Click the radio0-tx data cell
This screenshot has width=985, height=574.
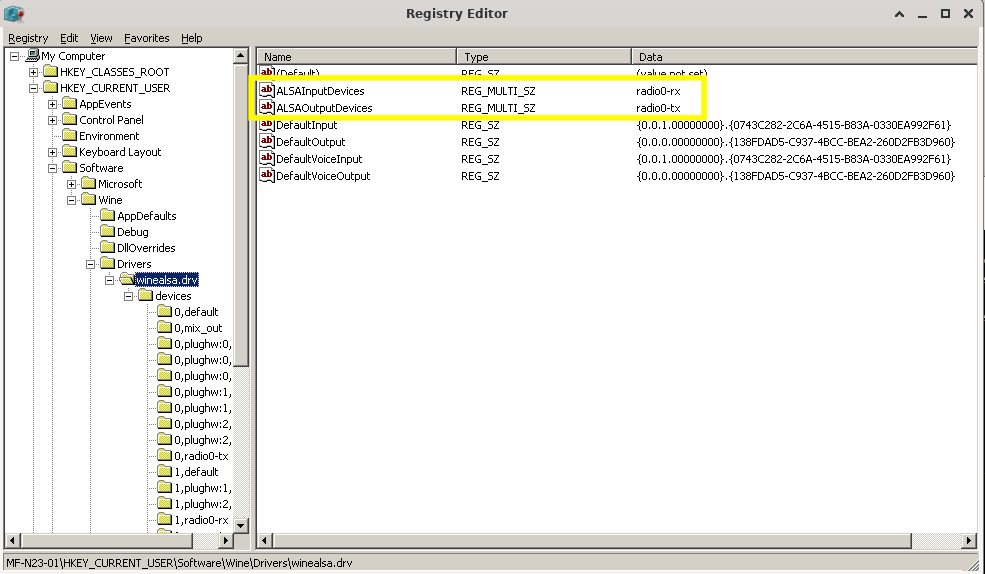(658, 108)
